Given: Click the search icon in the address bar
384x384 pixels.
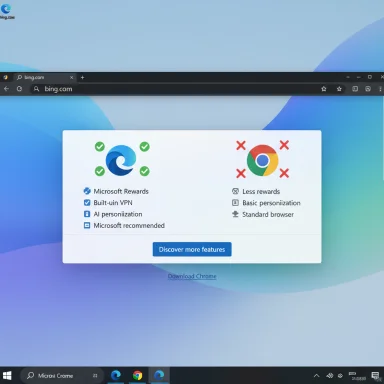Looking at the screenshot, I should tap(36, 89).
